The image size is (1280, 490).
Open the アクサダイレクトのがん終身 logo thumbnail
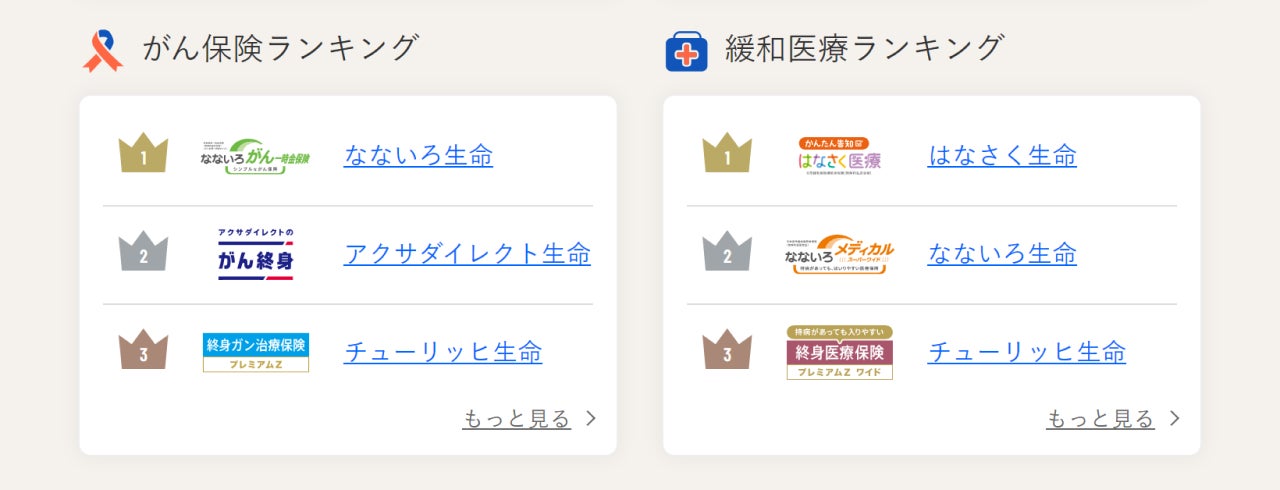coord(255,254)
